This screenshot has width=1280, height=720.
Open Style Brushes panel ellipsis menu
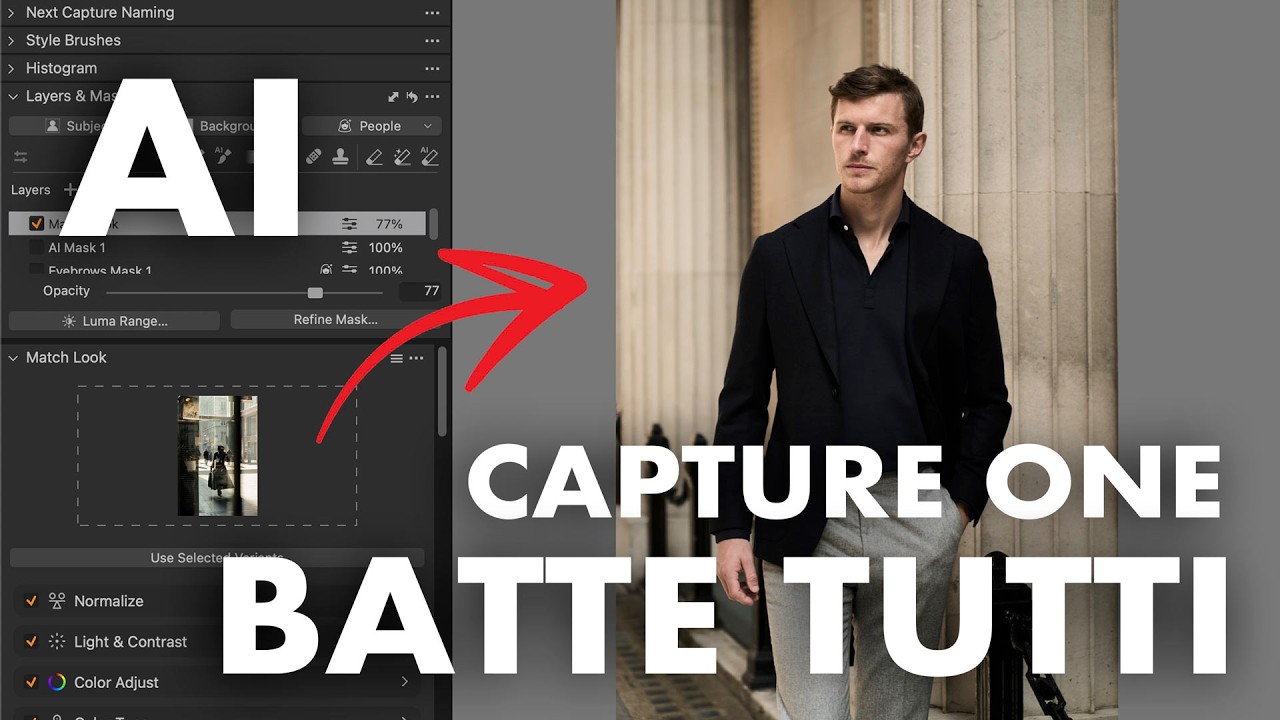point(432,41)
